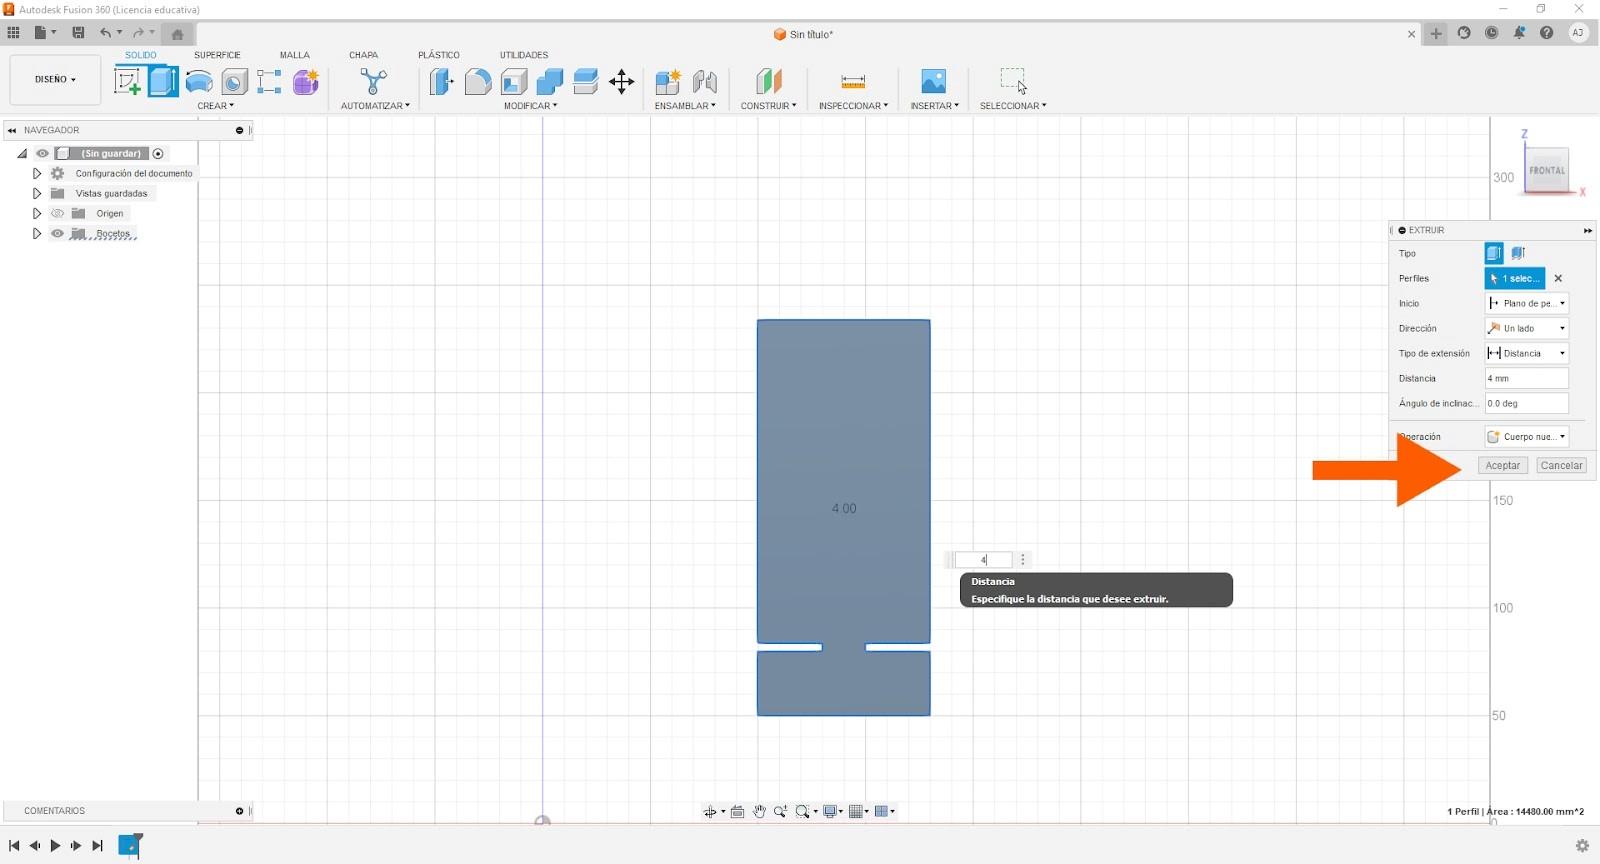Screen dimensions: 1600x864
Task: Select the Hole tool icon
Action: [234, 82]
